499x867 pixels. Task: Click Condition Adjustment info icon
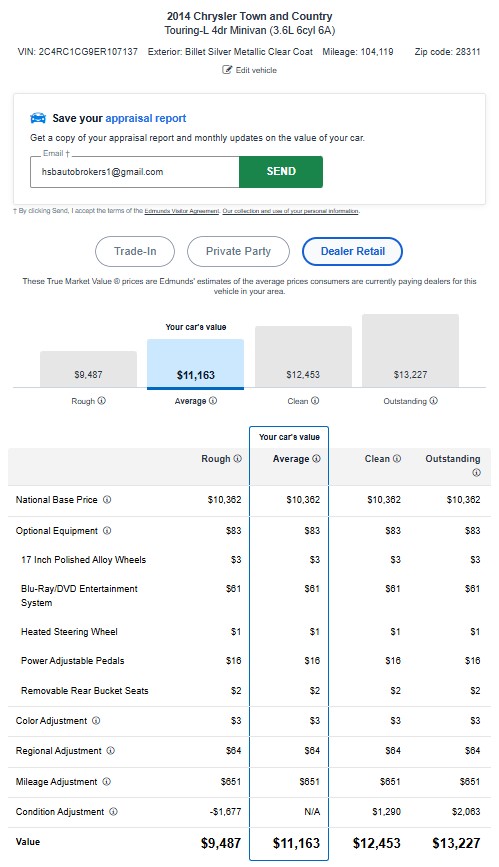coord(113,811)
